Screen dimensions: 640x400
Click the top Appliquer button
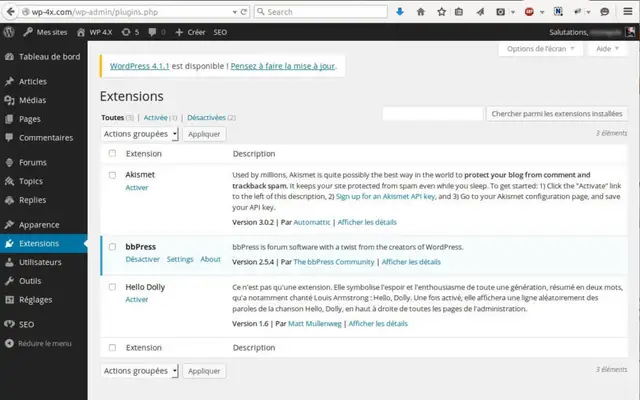tap(204, 134)
